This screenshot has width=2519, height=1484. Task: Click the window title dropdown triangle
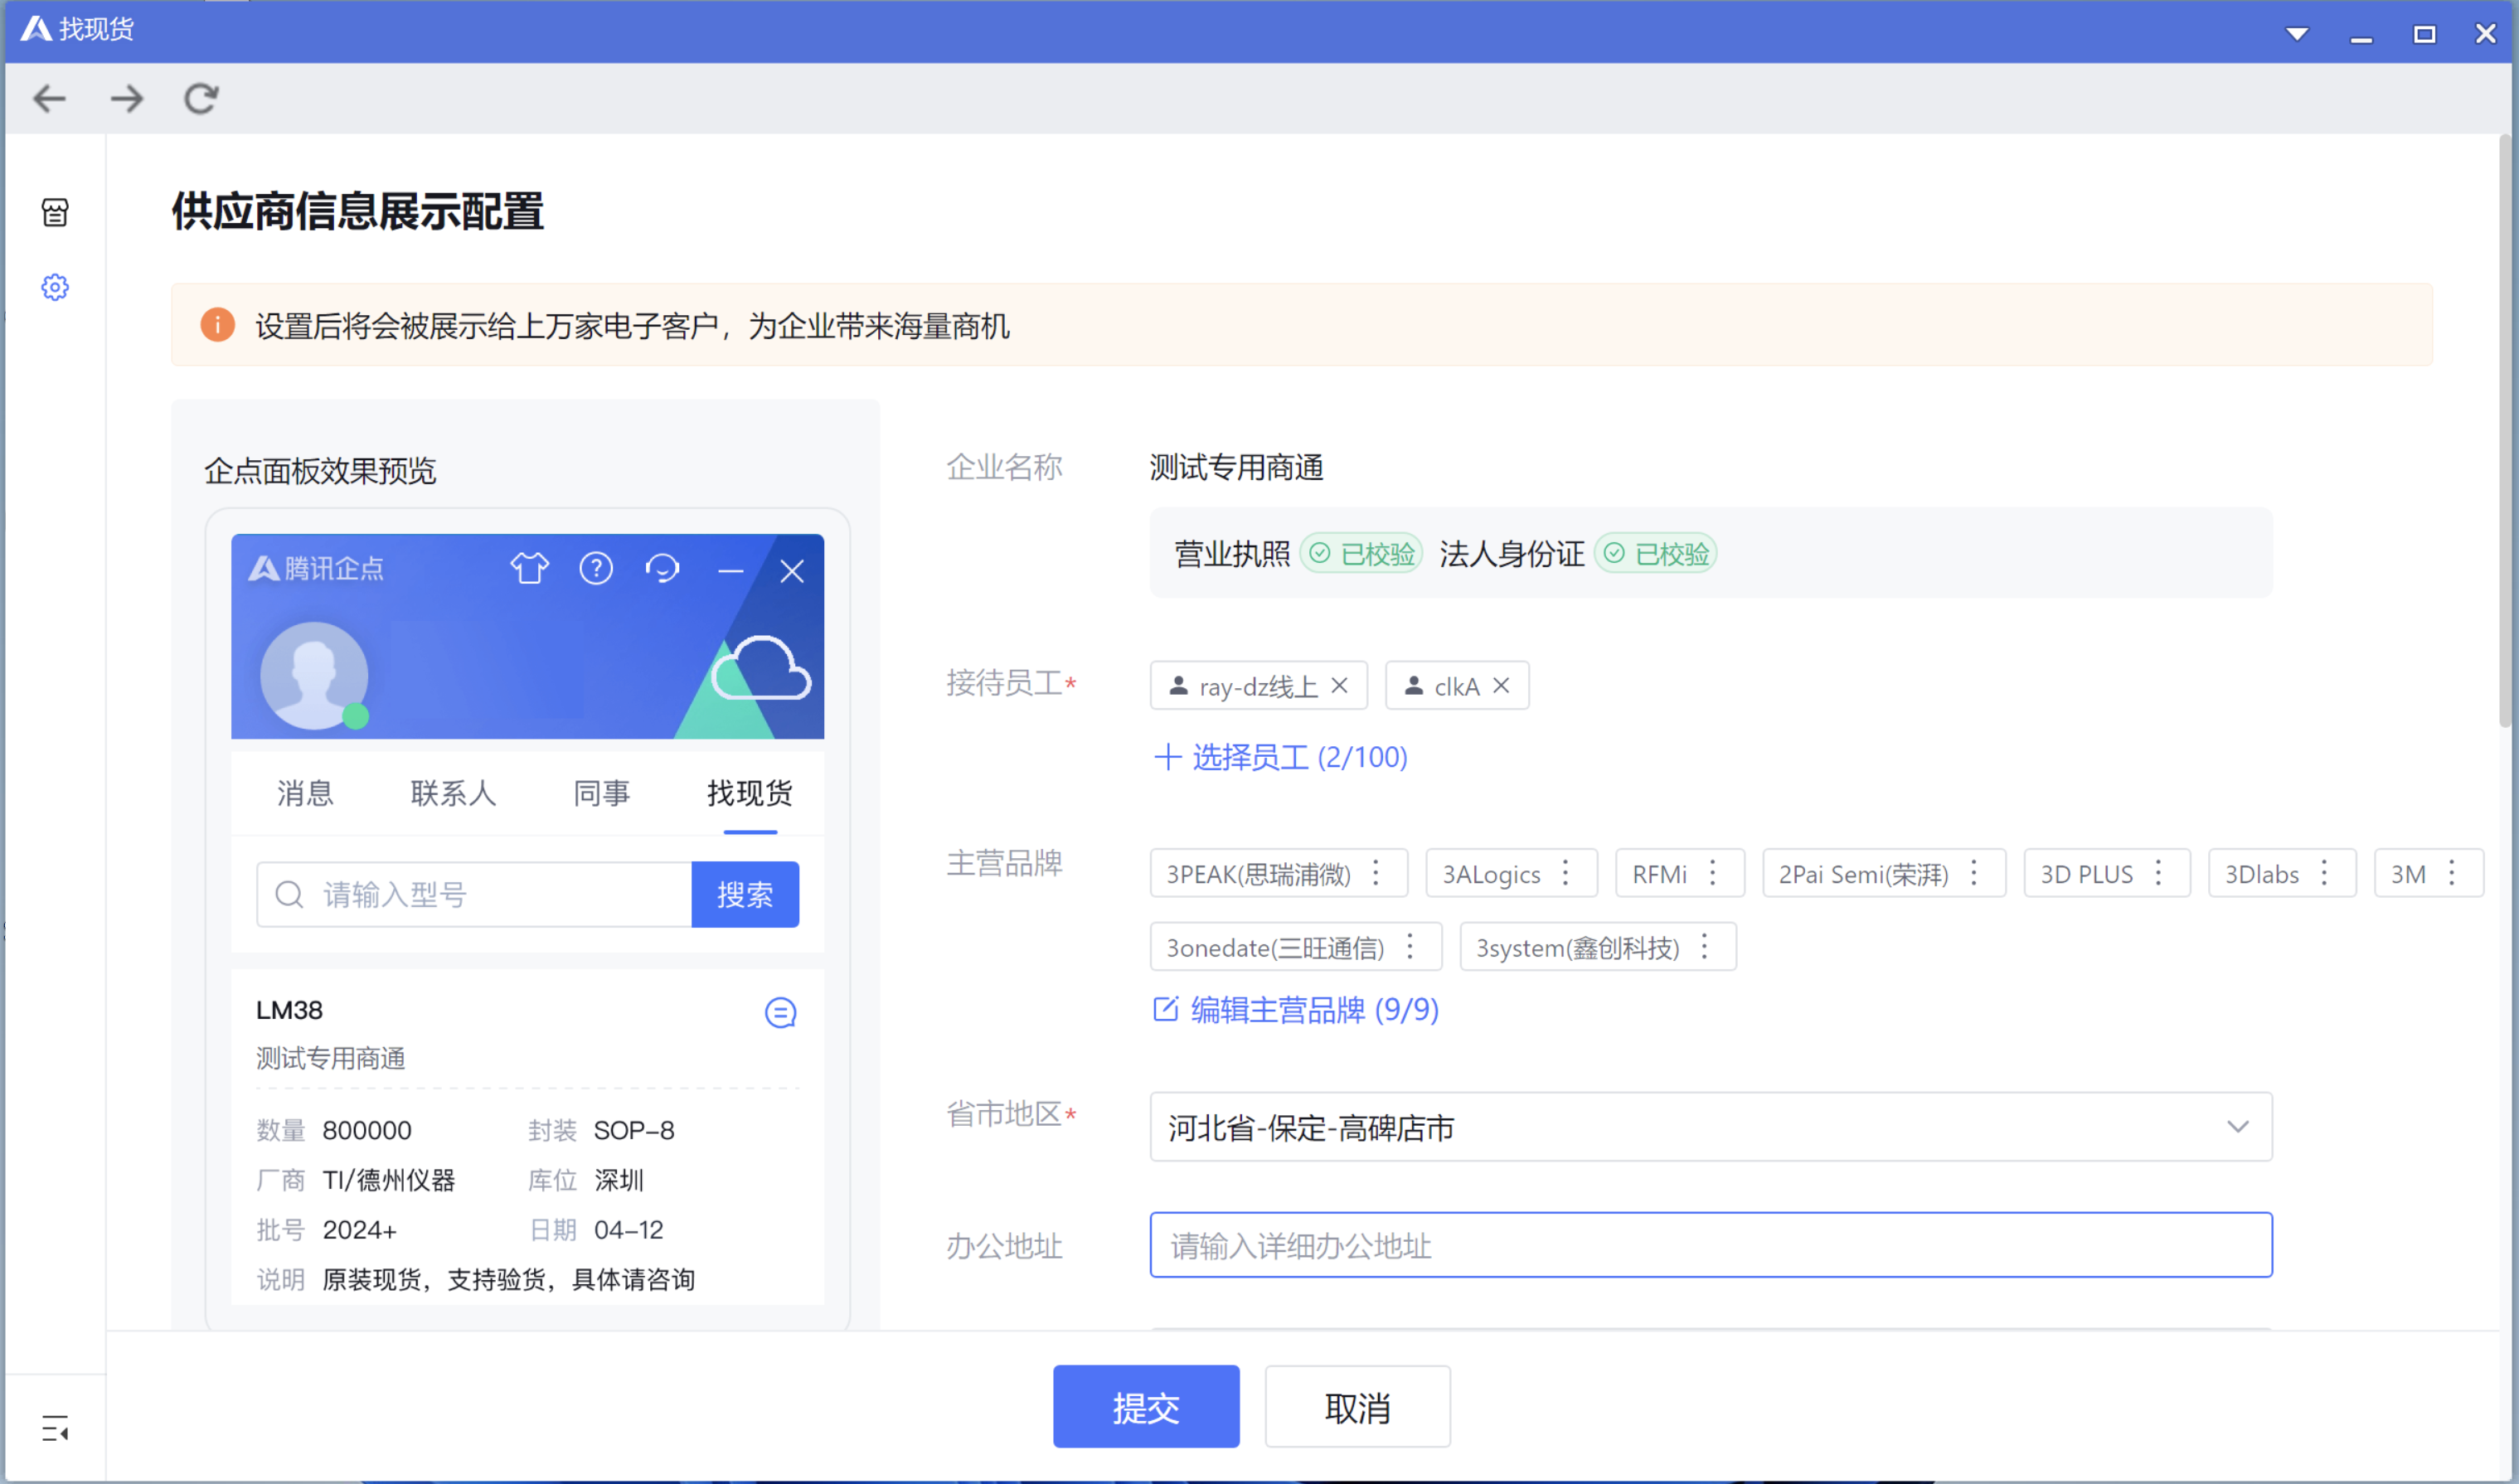[x=2298, y=34]
